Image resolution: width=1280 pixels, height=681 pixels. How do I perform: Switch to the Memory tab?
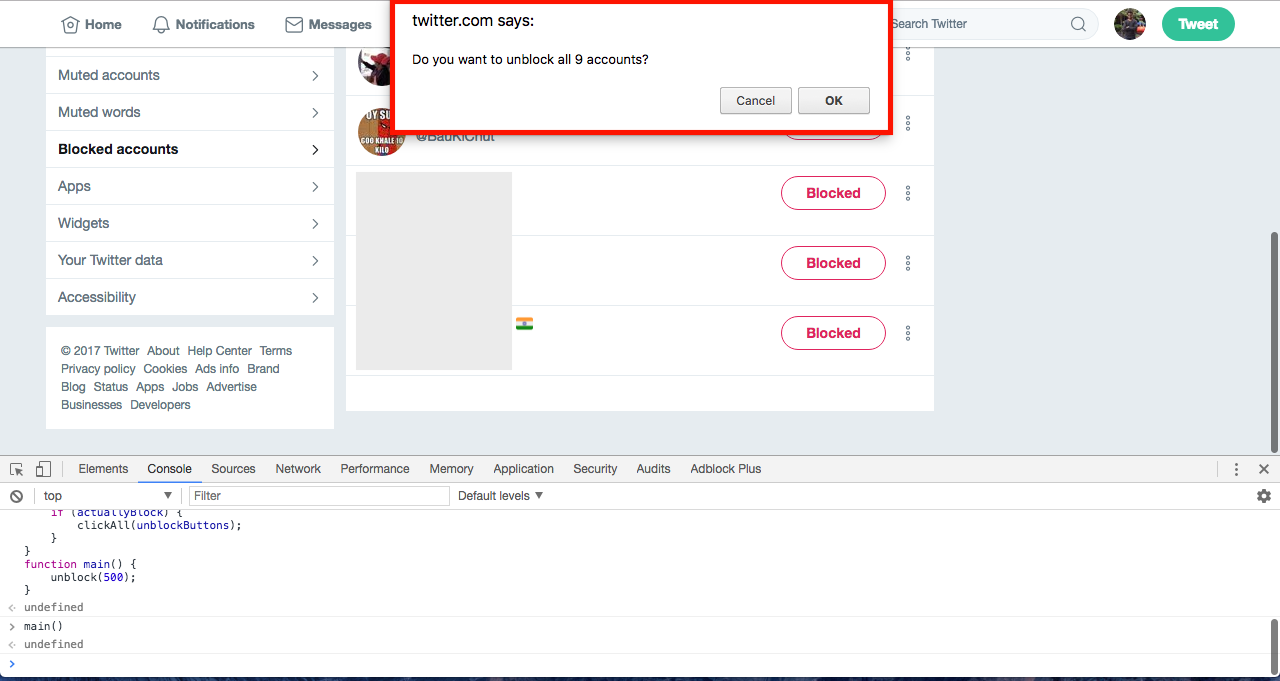(x=451, y=469)
